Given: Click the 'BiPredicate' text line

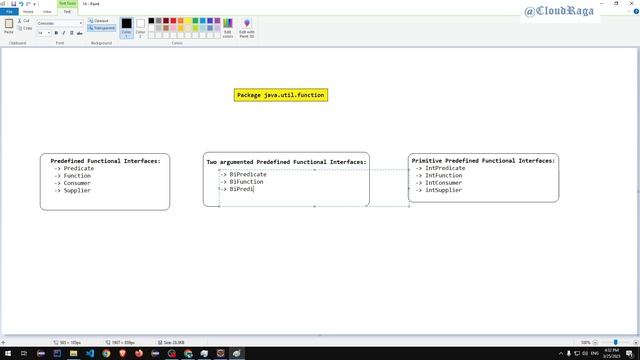Looking at the screenshot, I should (x=248, y=174).
